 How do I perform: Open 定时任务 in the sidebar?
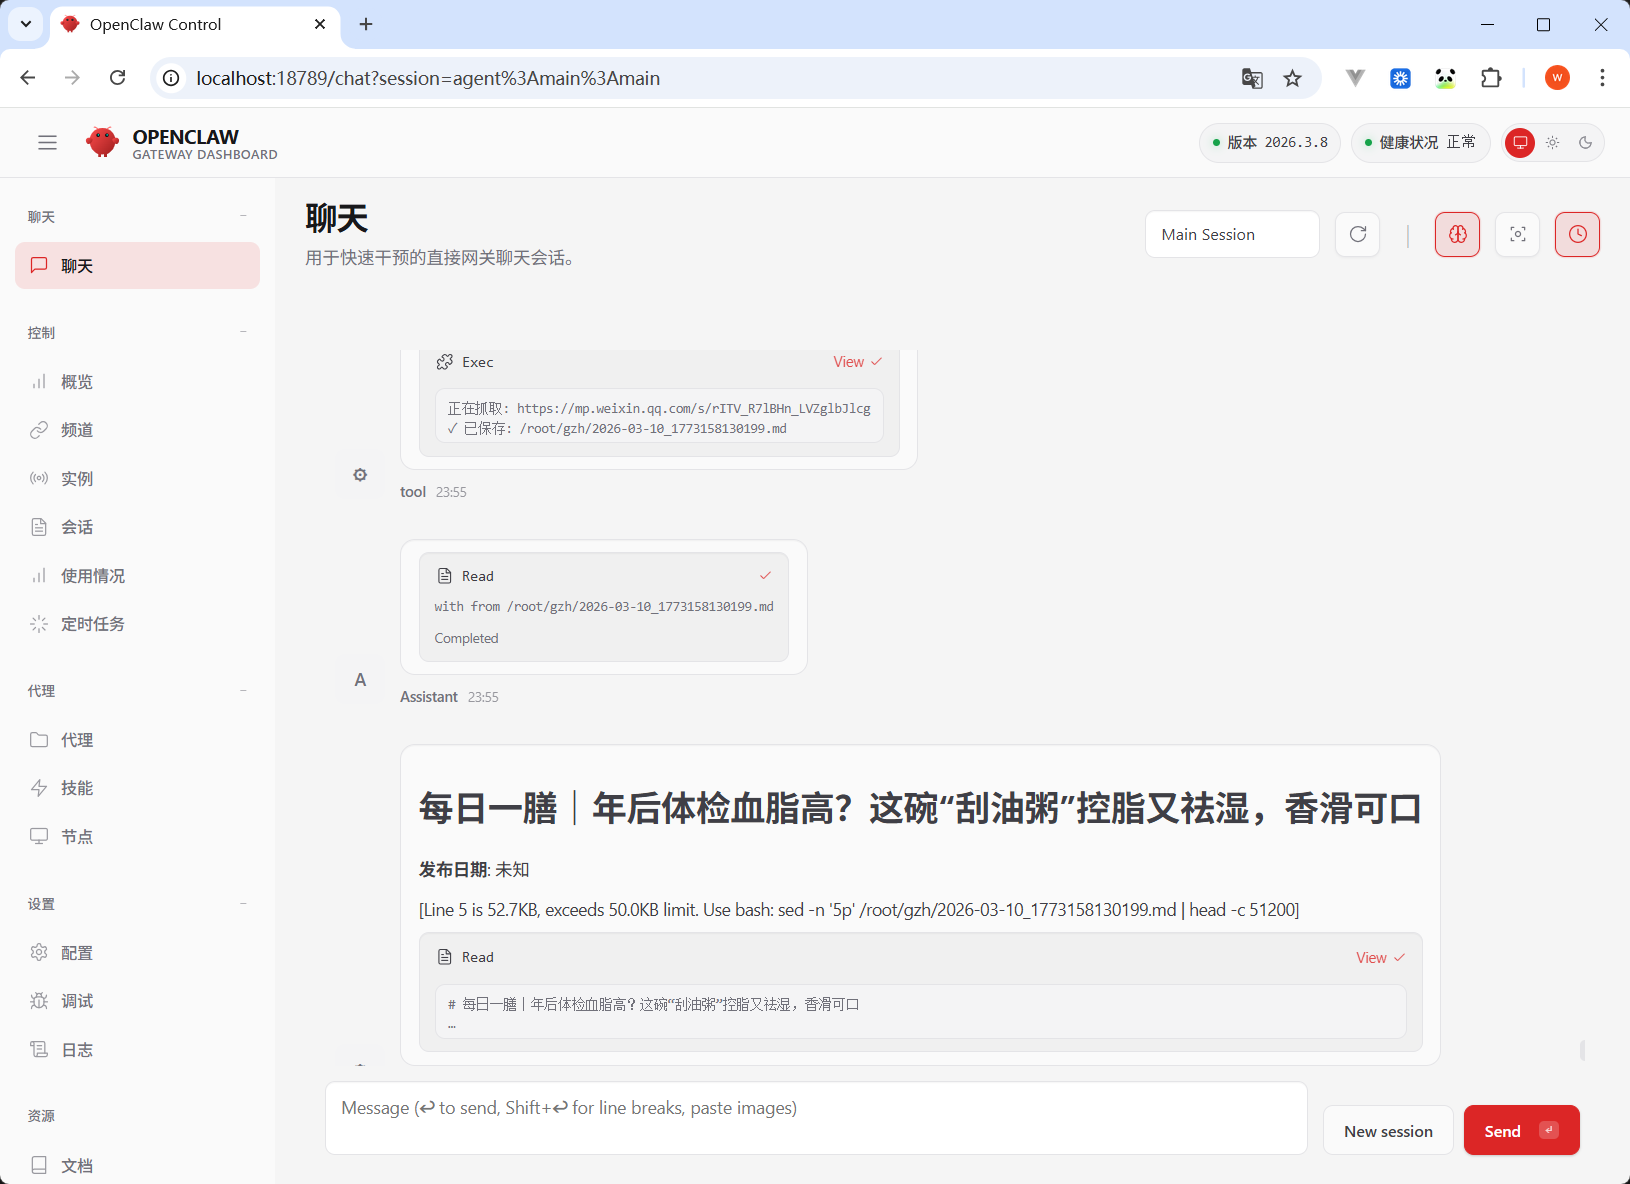(92, 624)
